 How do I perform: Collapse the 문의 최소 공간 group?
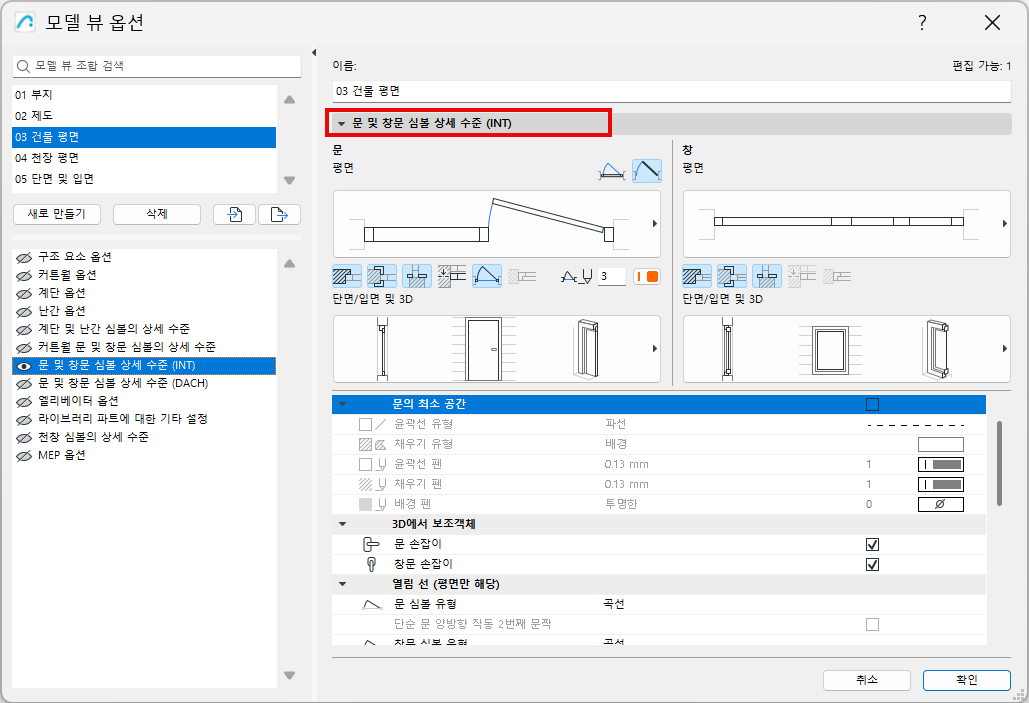point(342,404)
